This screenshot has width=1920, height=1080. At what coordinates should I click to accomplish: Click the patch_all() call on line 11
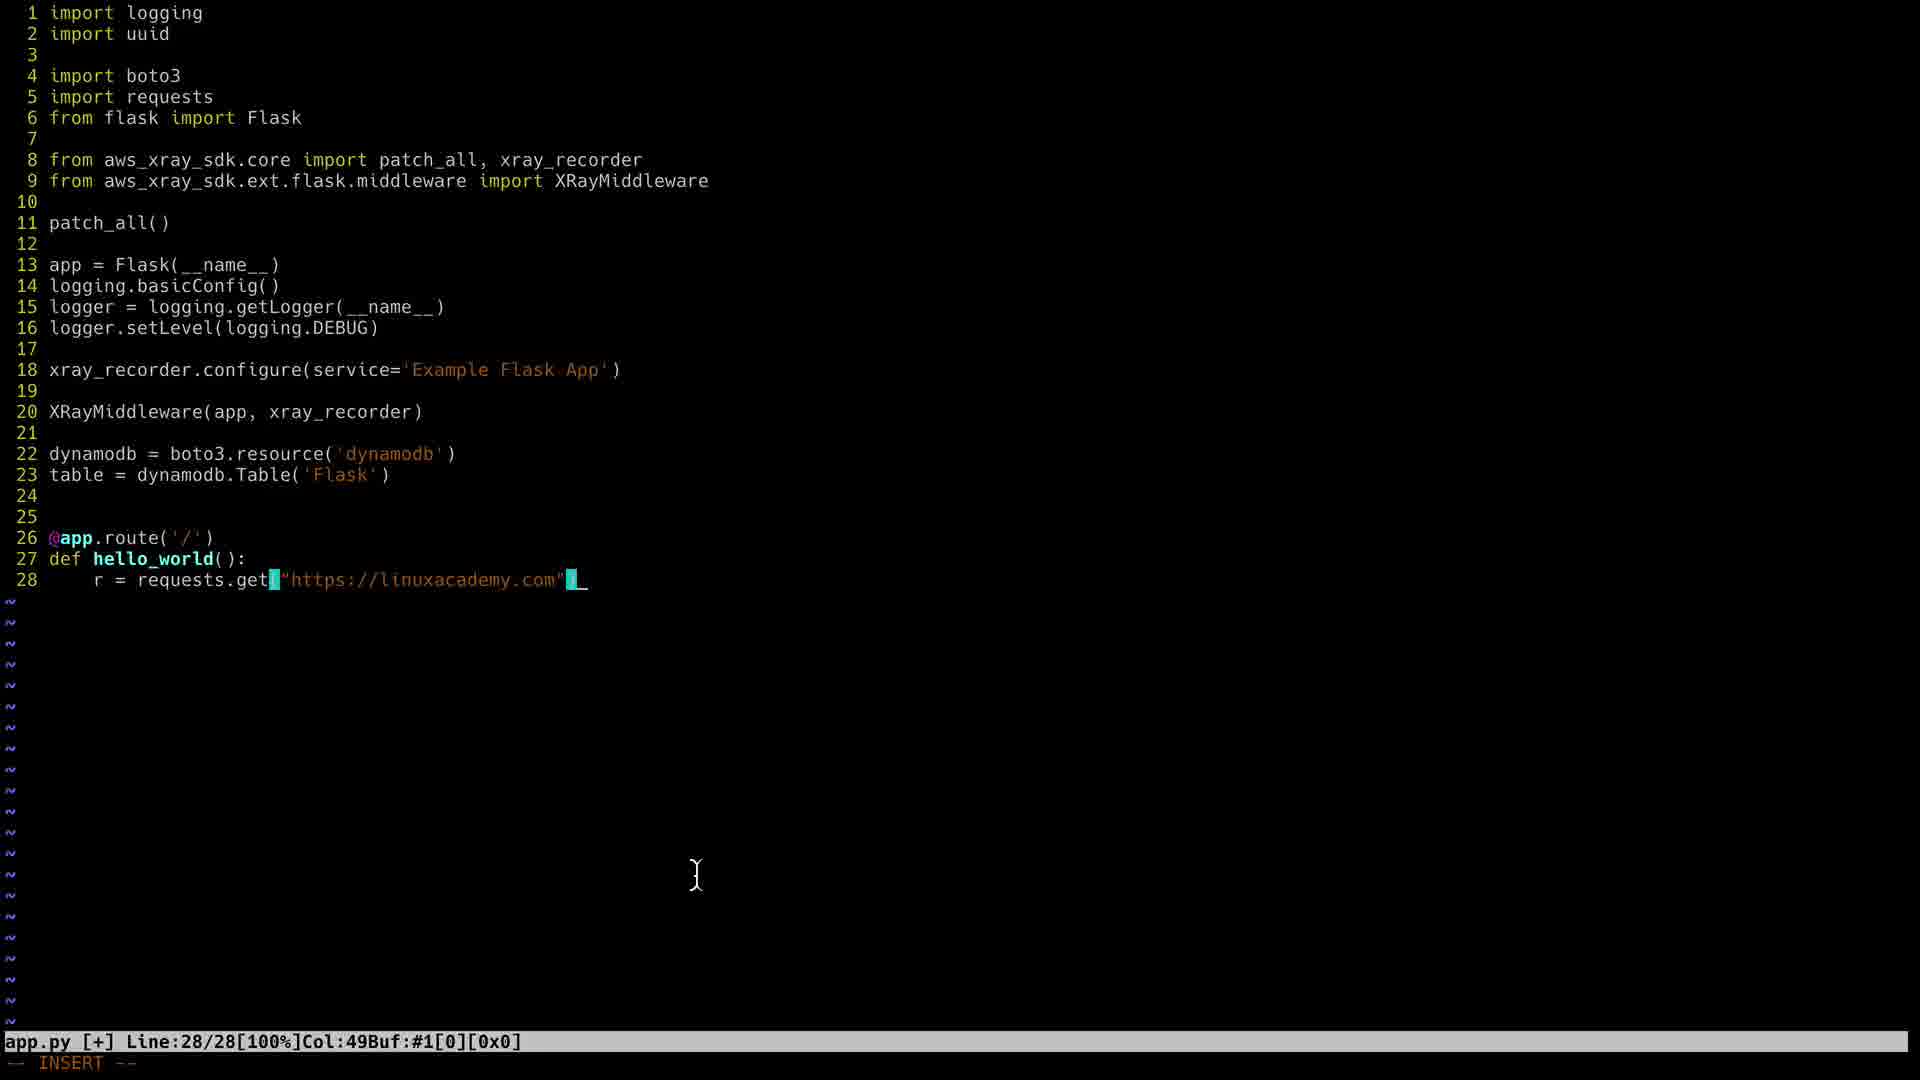(x=109, y=223)
